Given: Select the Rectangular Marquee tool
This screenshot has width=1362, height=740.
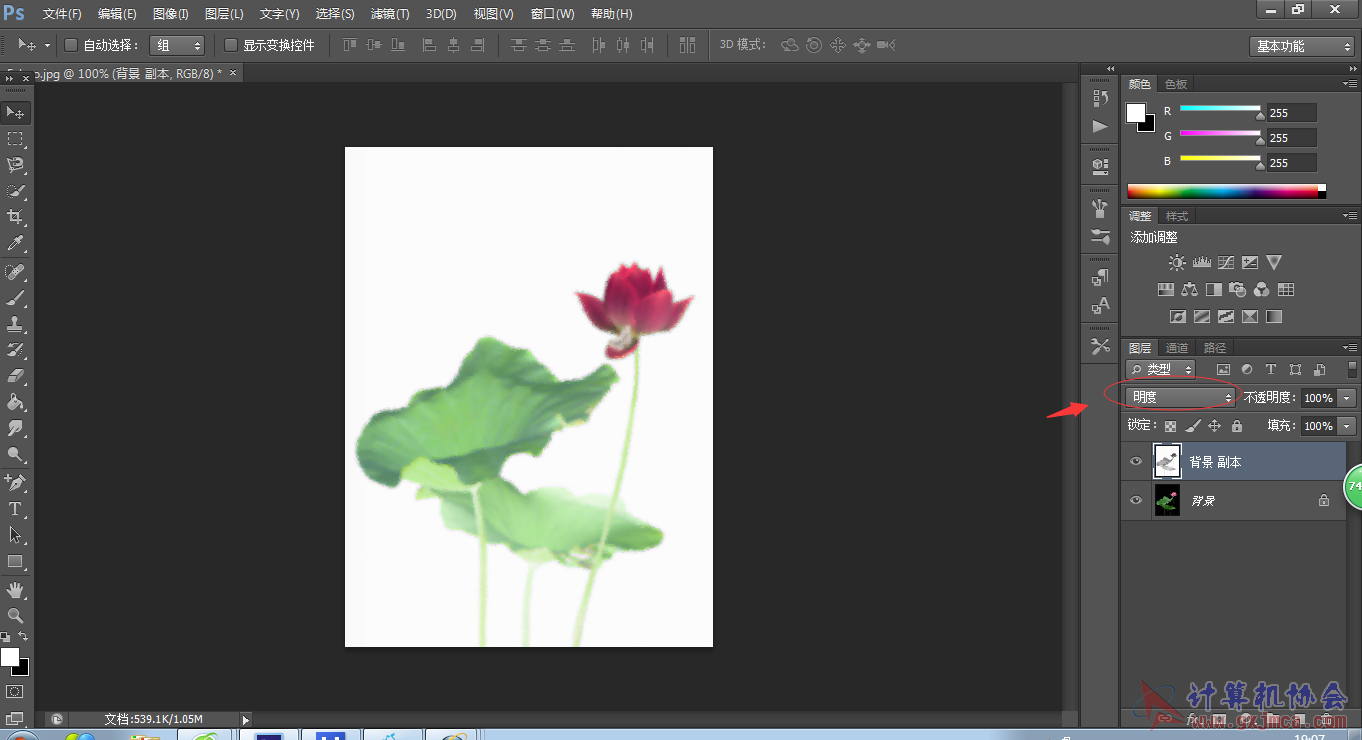Looking at the screenshot, I should [x=15, y=139].
